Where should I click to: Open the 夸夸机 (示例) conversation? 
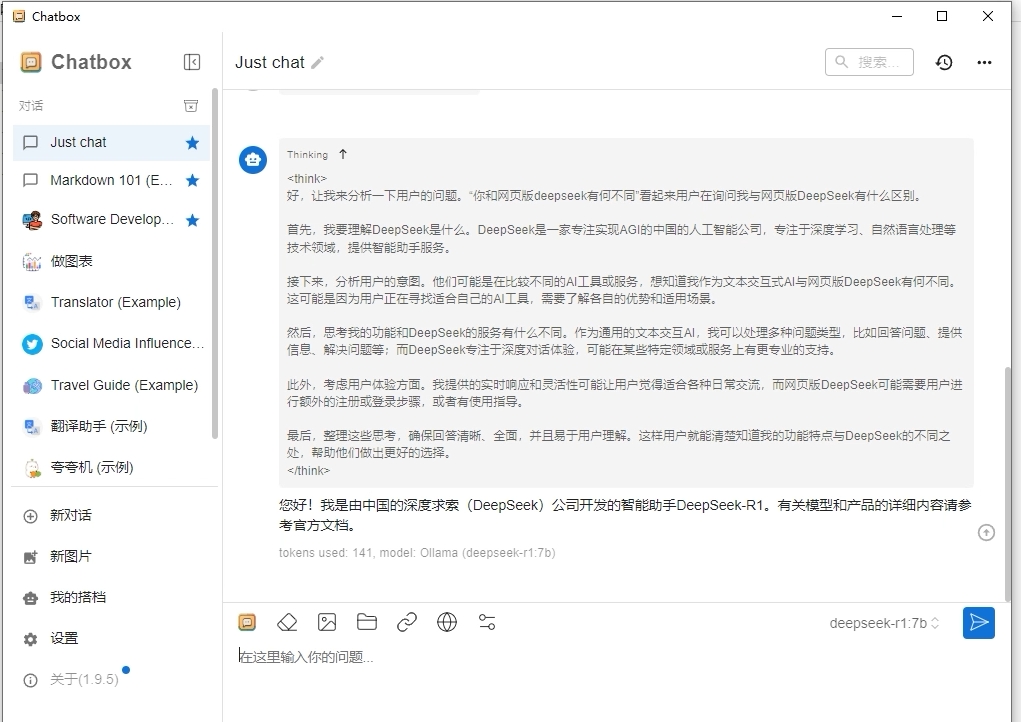pos(111,467)
